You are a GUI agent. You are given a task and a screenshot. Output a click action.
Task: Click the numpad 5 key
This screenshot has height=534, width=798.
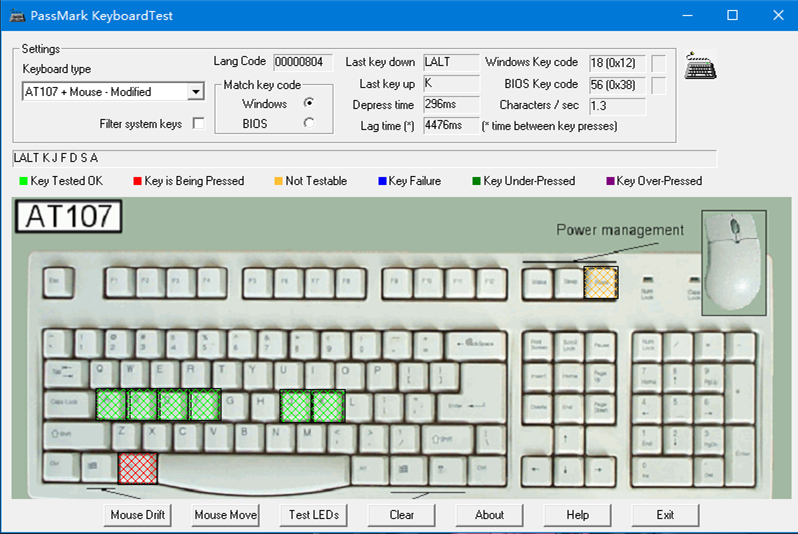click(x=678, y=407)
